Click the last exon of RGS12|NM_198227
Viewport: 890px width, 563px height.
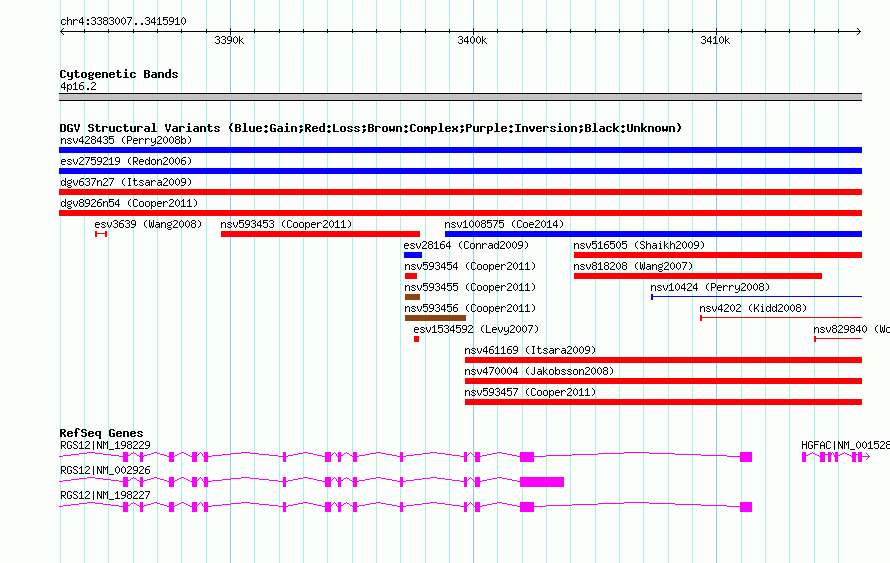pos(746,507)
